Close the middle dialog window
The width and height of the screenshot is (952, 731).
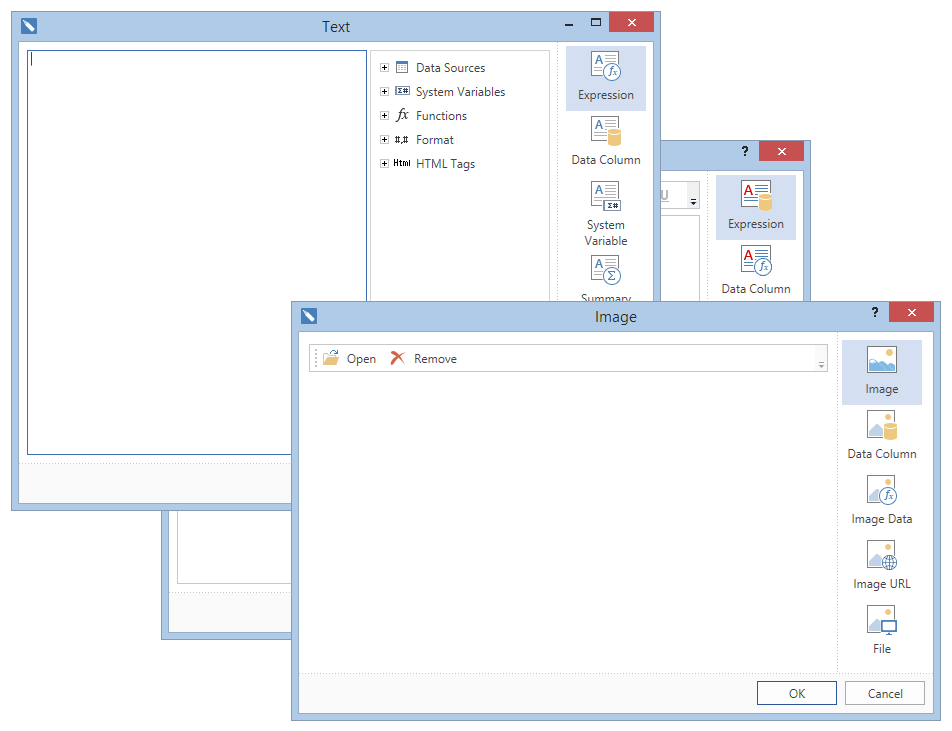pyautogui.click(x=781, y=151)
